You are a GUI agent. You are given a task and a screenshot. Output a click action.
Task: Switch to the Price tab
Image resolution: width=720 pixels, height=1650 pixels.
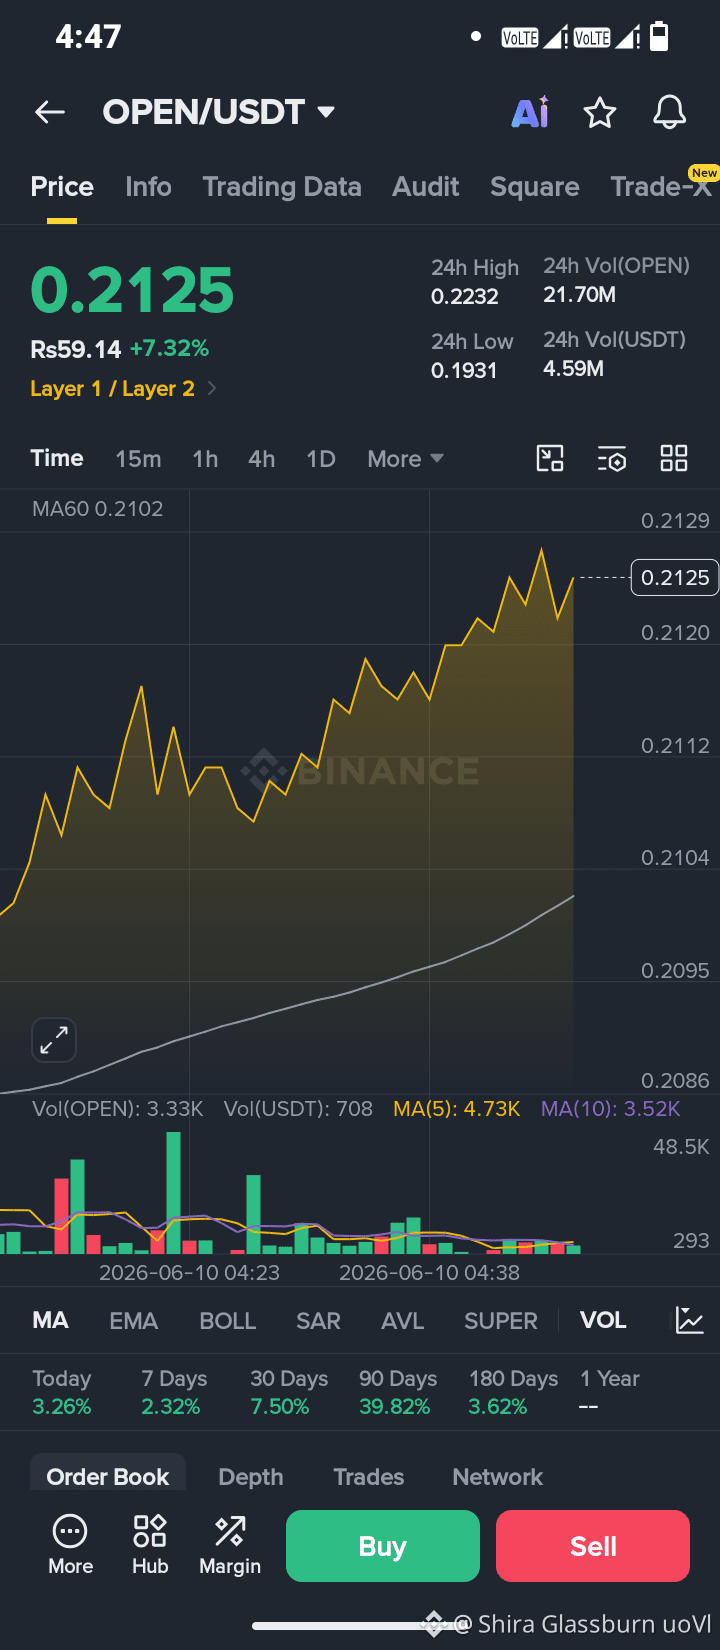coord(62,187)
